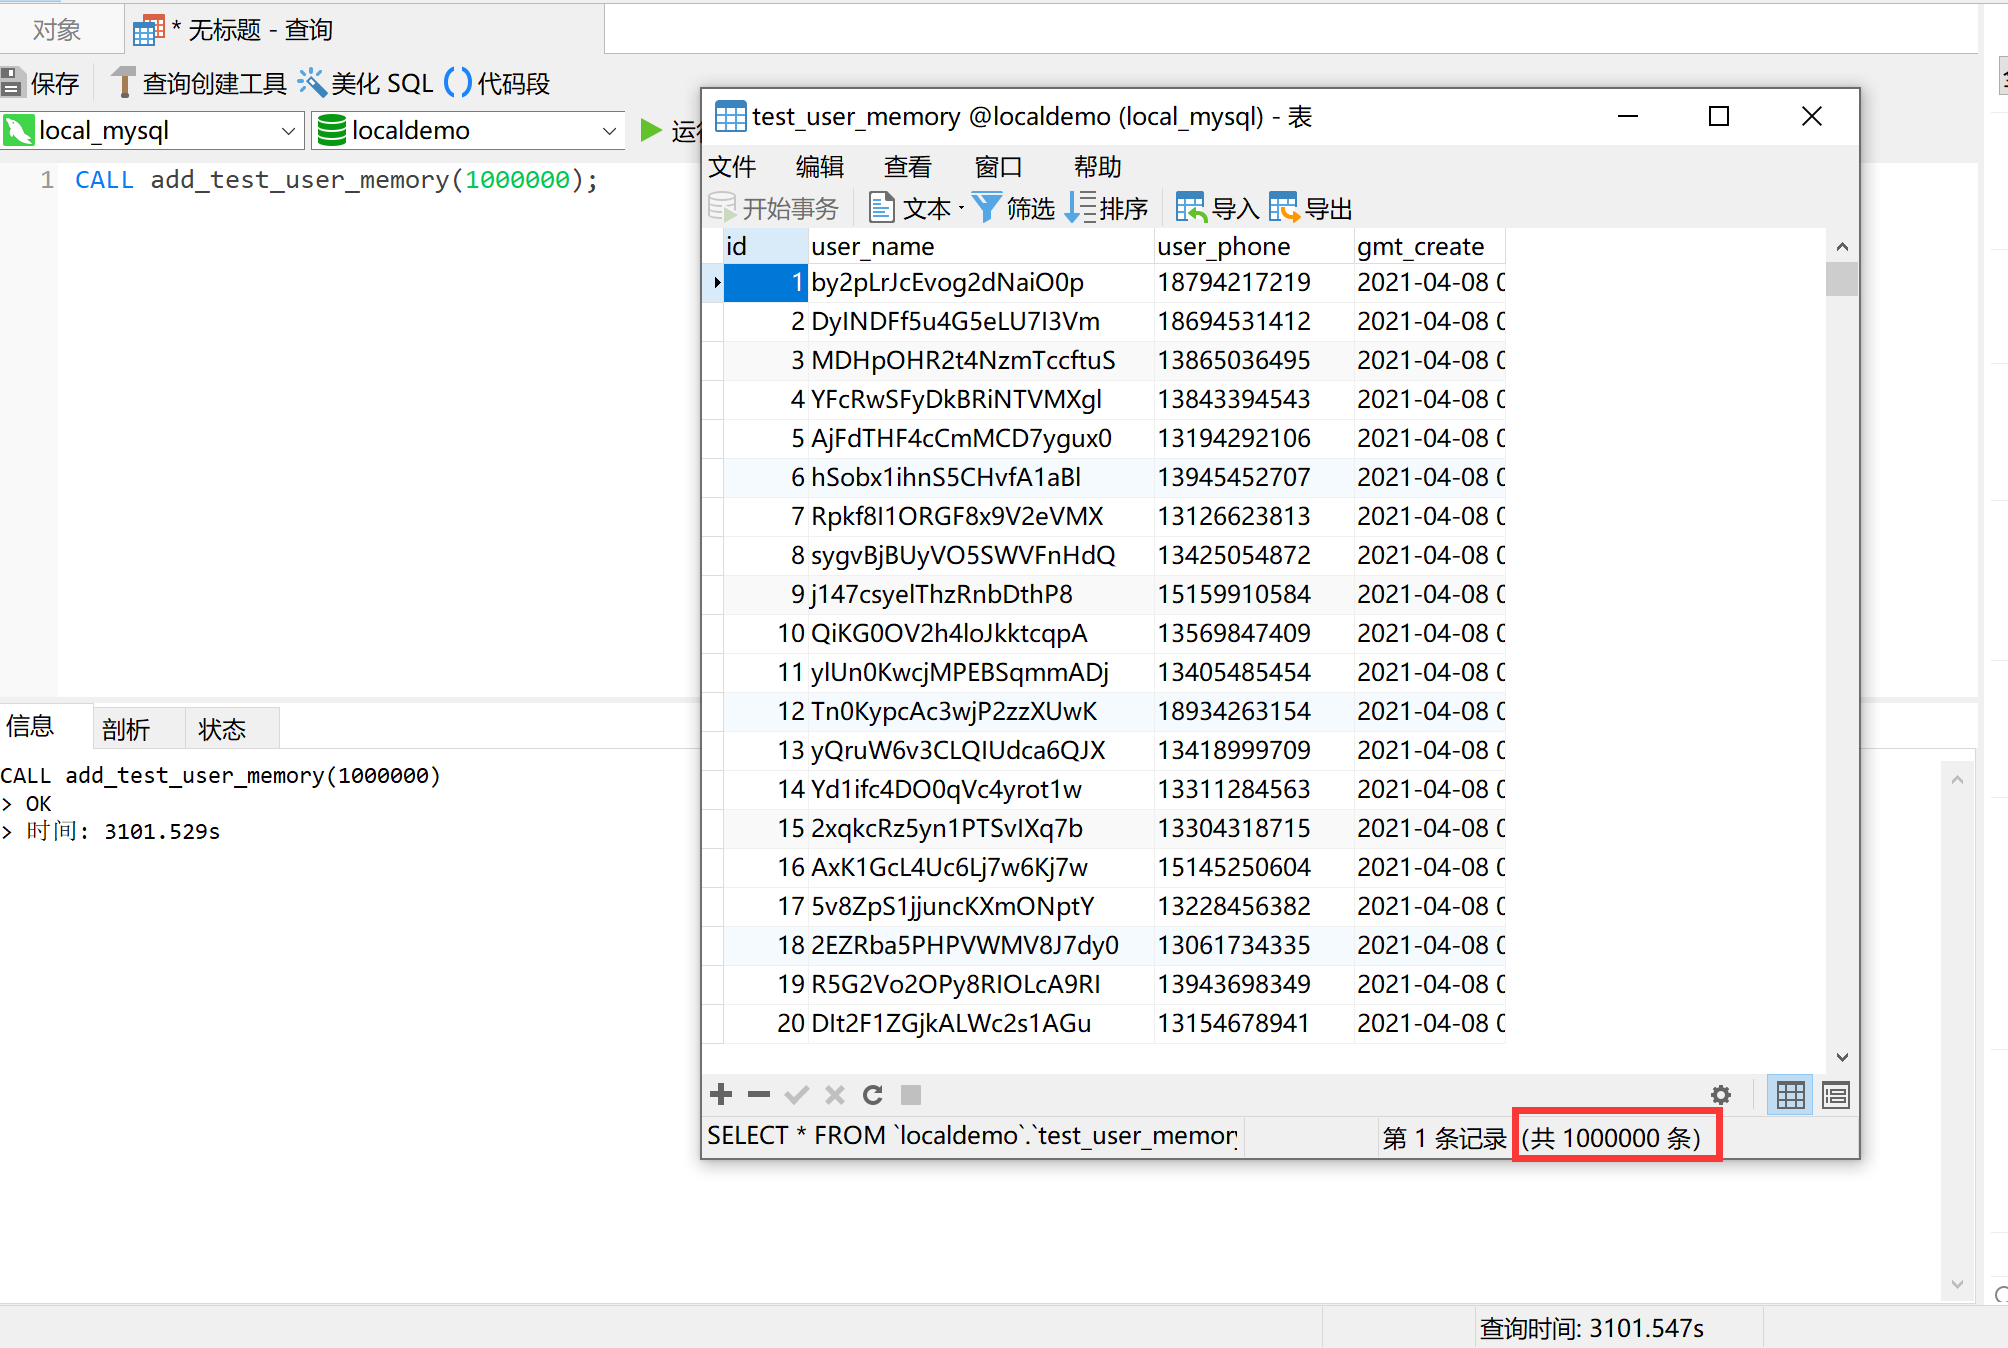Screen dimensions: 2008x1348
Task: Click the Sort (排序) icon
Action: coord(1082,208)
